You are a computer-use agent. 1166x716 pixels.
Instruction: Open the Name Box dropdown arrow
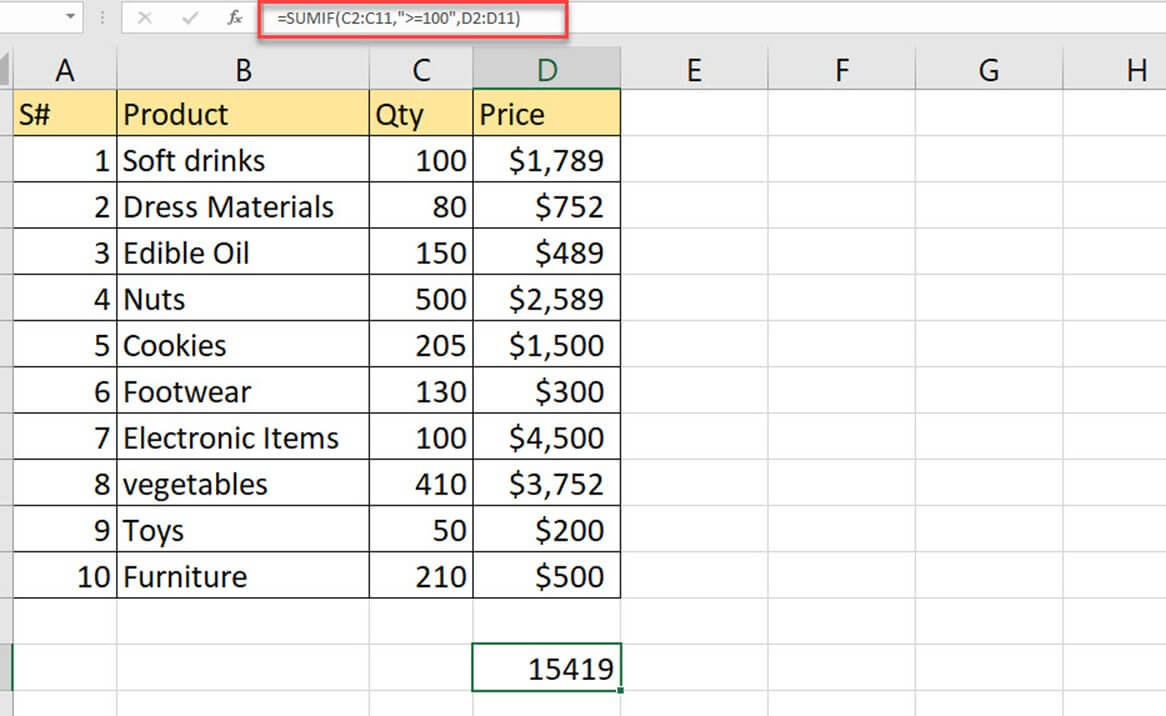[70, 18]
